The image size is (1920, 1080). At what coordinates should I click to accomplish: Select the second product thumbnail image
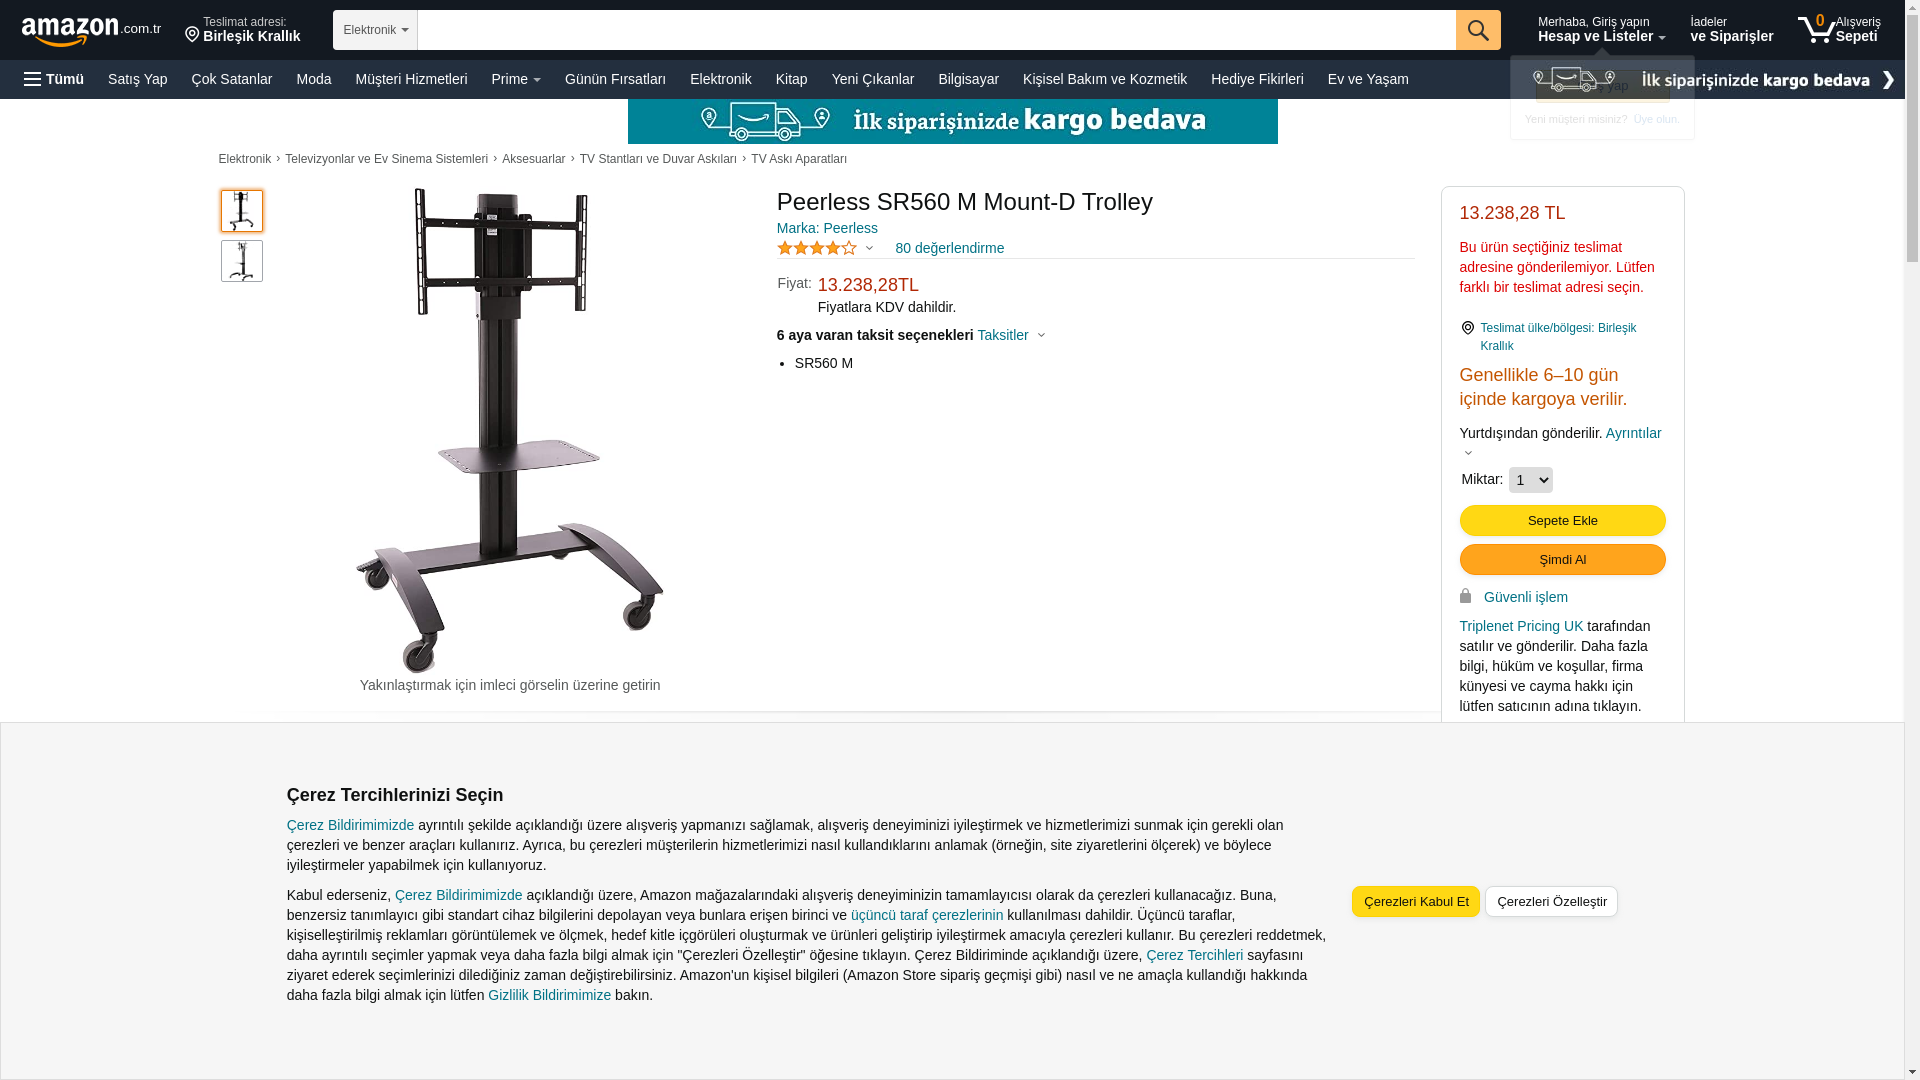[x=242, y=261]
